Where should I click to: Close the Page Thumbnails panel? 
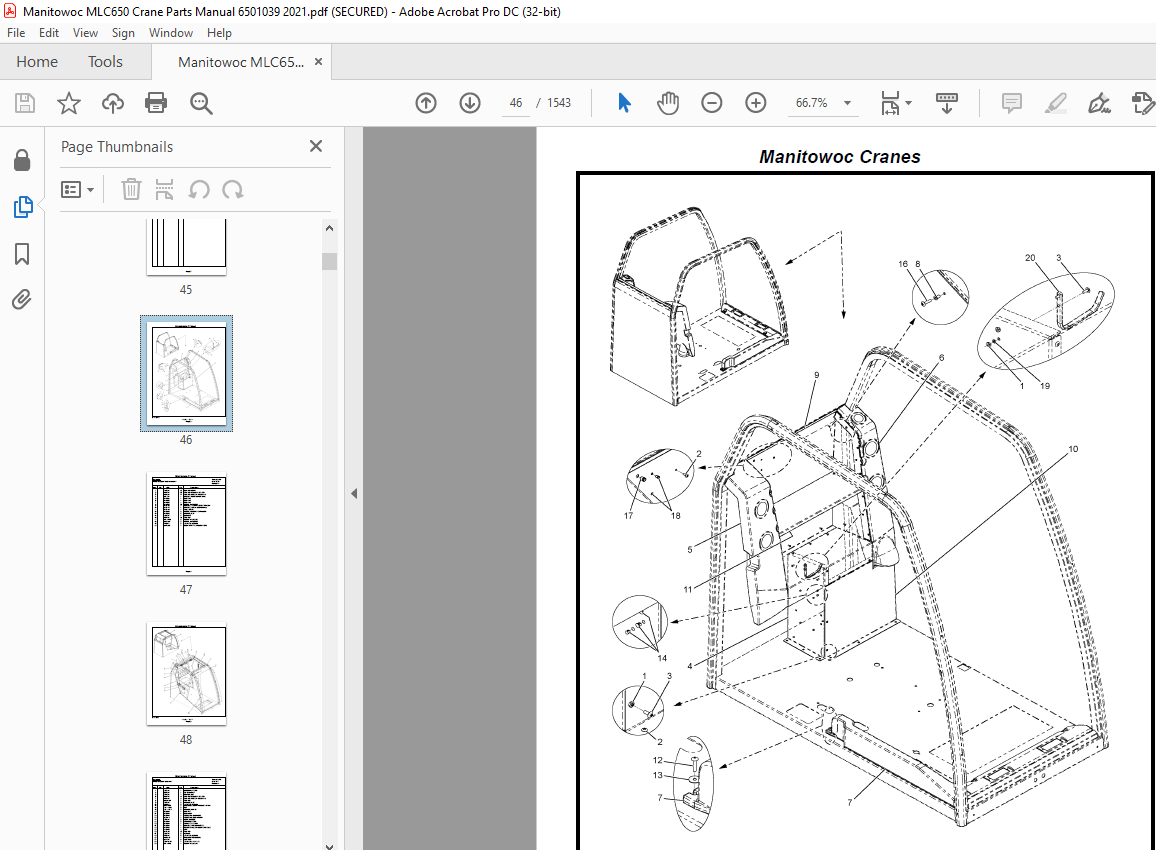(316, 146)
